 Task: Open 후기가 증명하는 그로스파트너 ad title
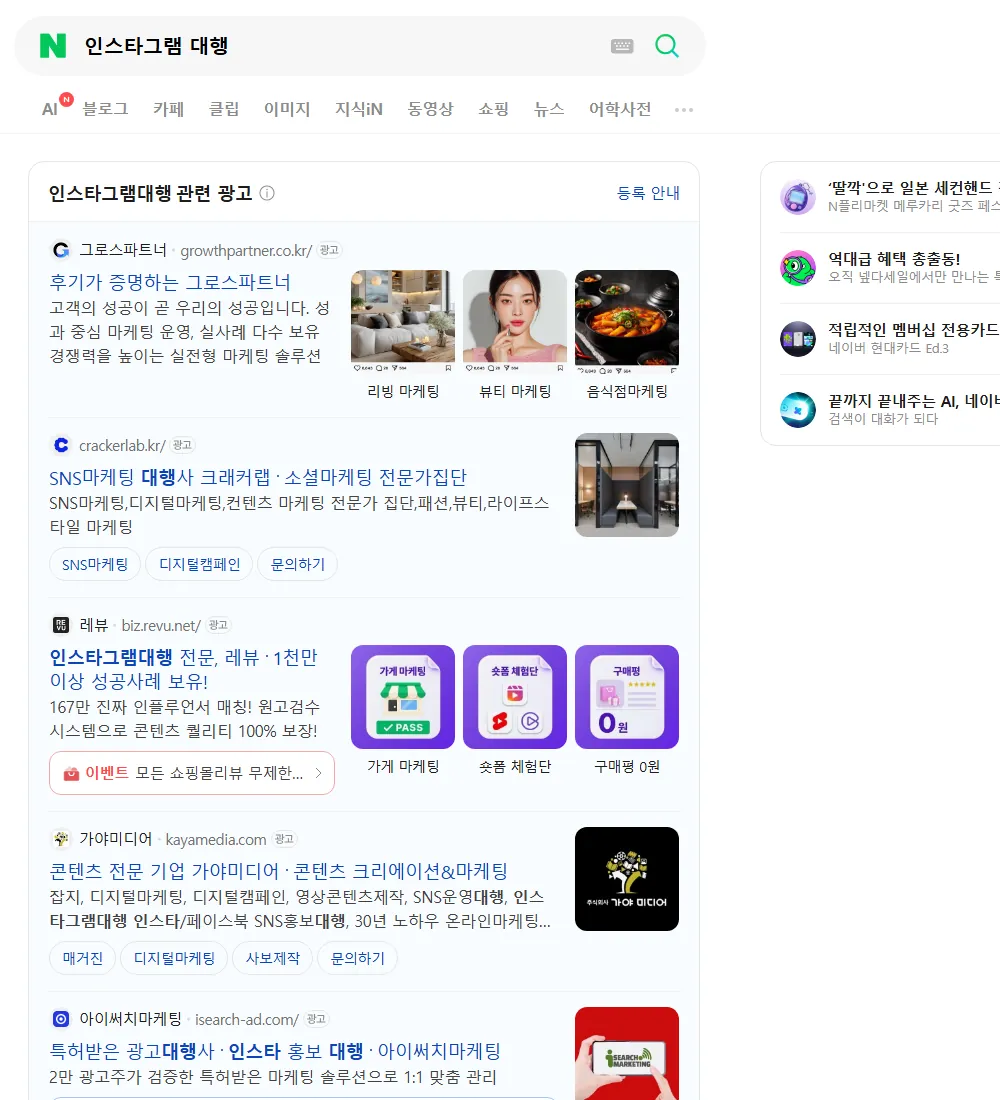170,282
